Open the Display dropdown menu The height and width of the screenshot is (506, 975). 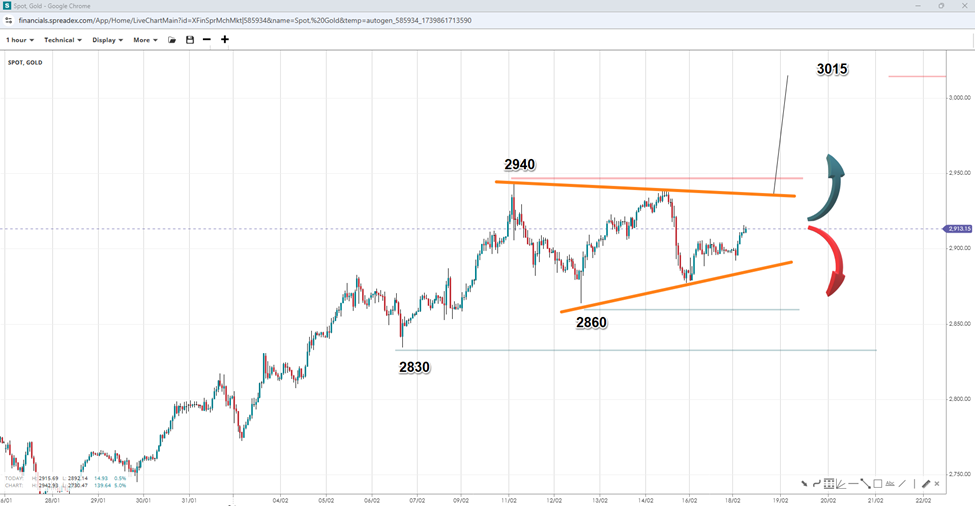coord(107,40)
